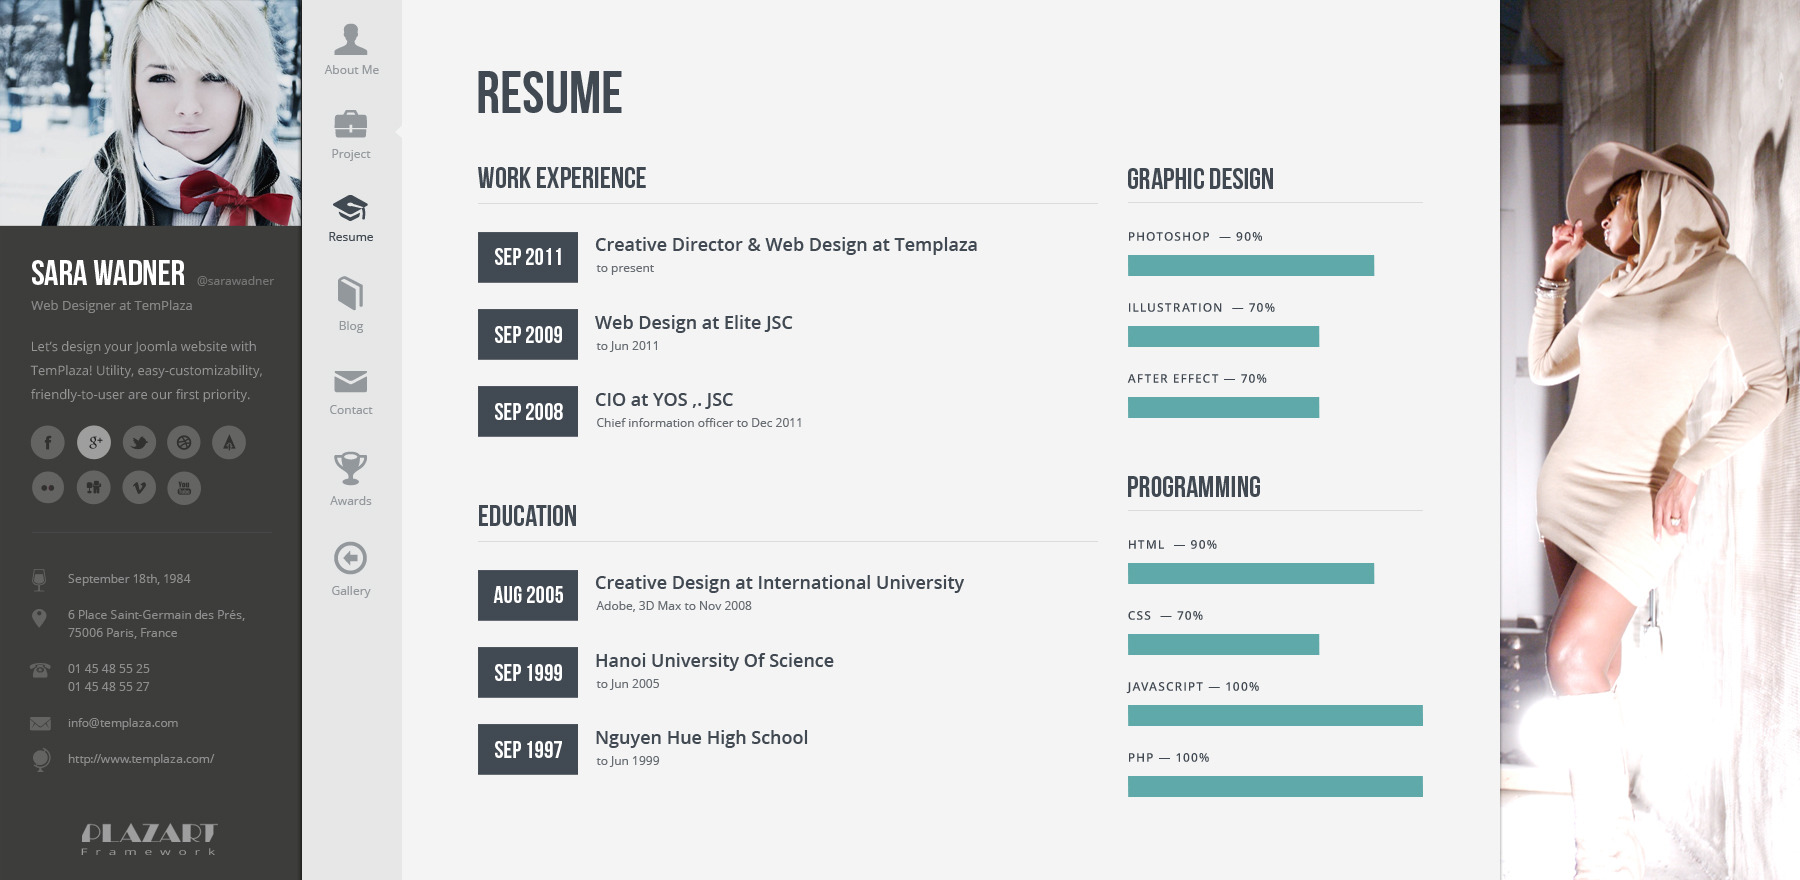Open the Project briefcase tab
The height and width of the screenshot is (880, 1800).
pos(351,134)
